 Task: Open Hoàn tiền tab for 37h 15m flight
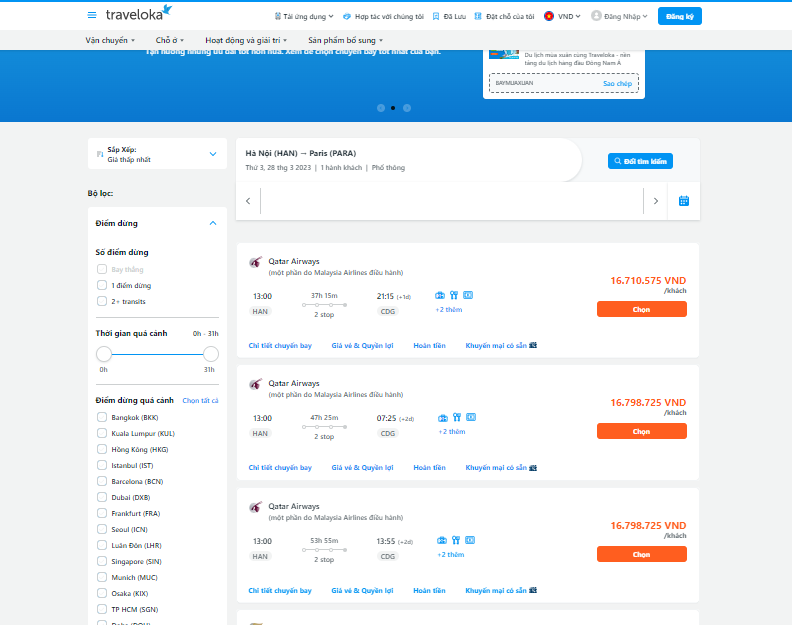429,346
